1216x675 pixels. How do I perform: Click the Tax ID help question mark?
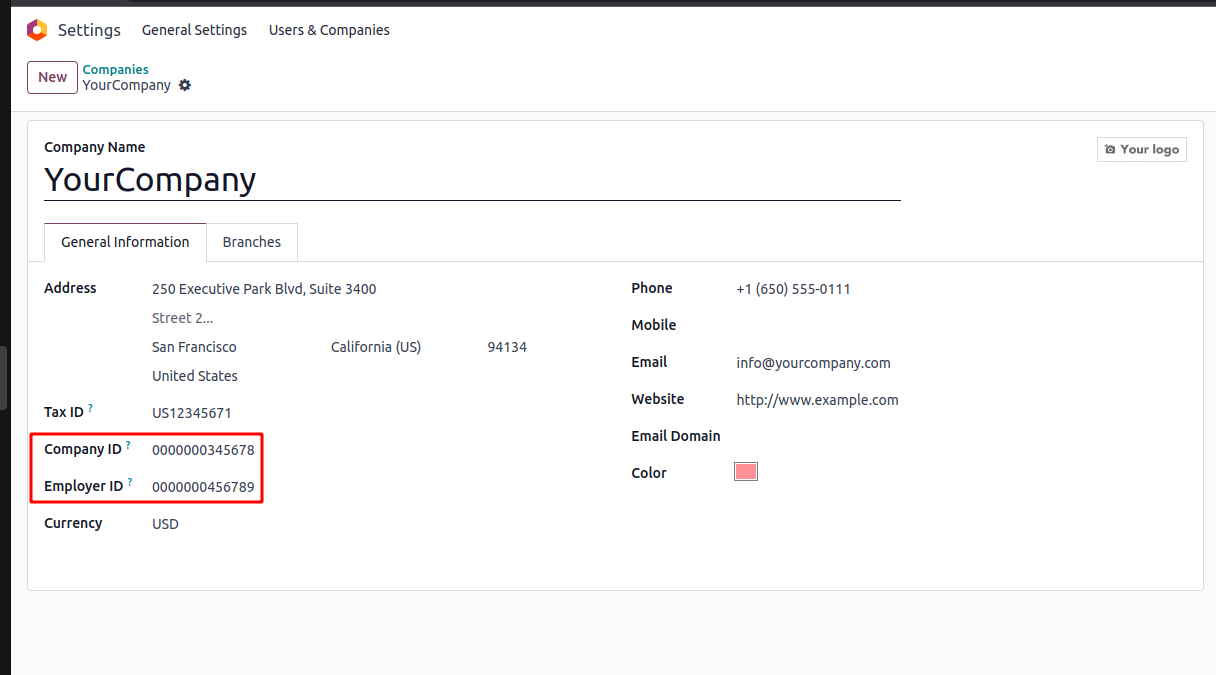(91, 408)
